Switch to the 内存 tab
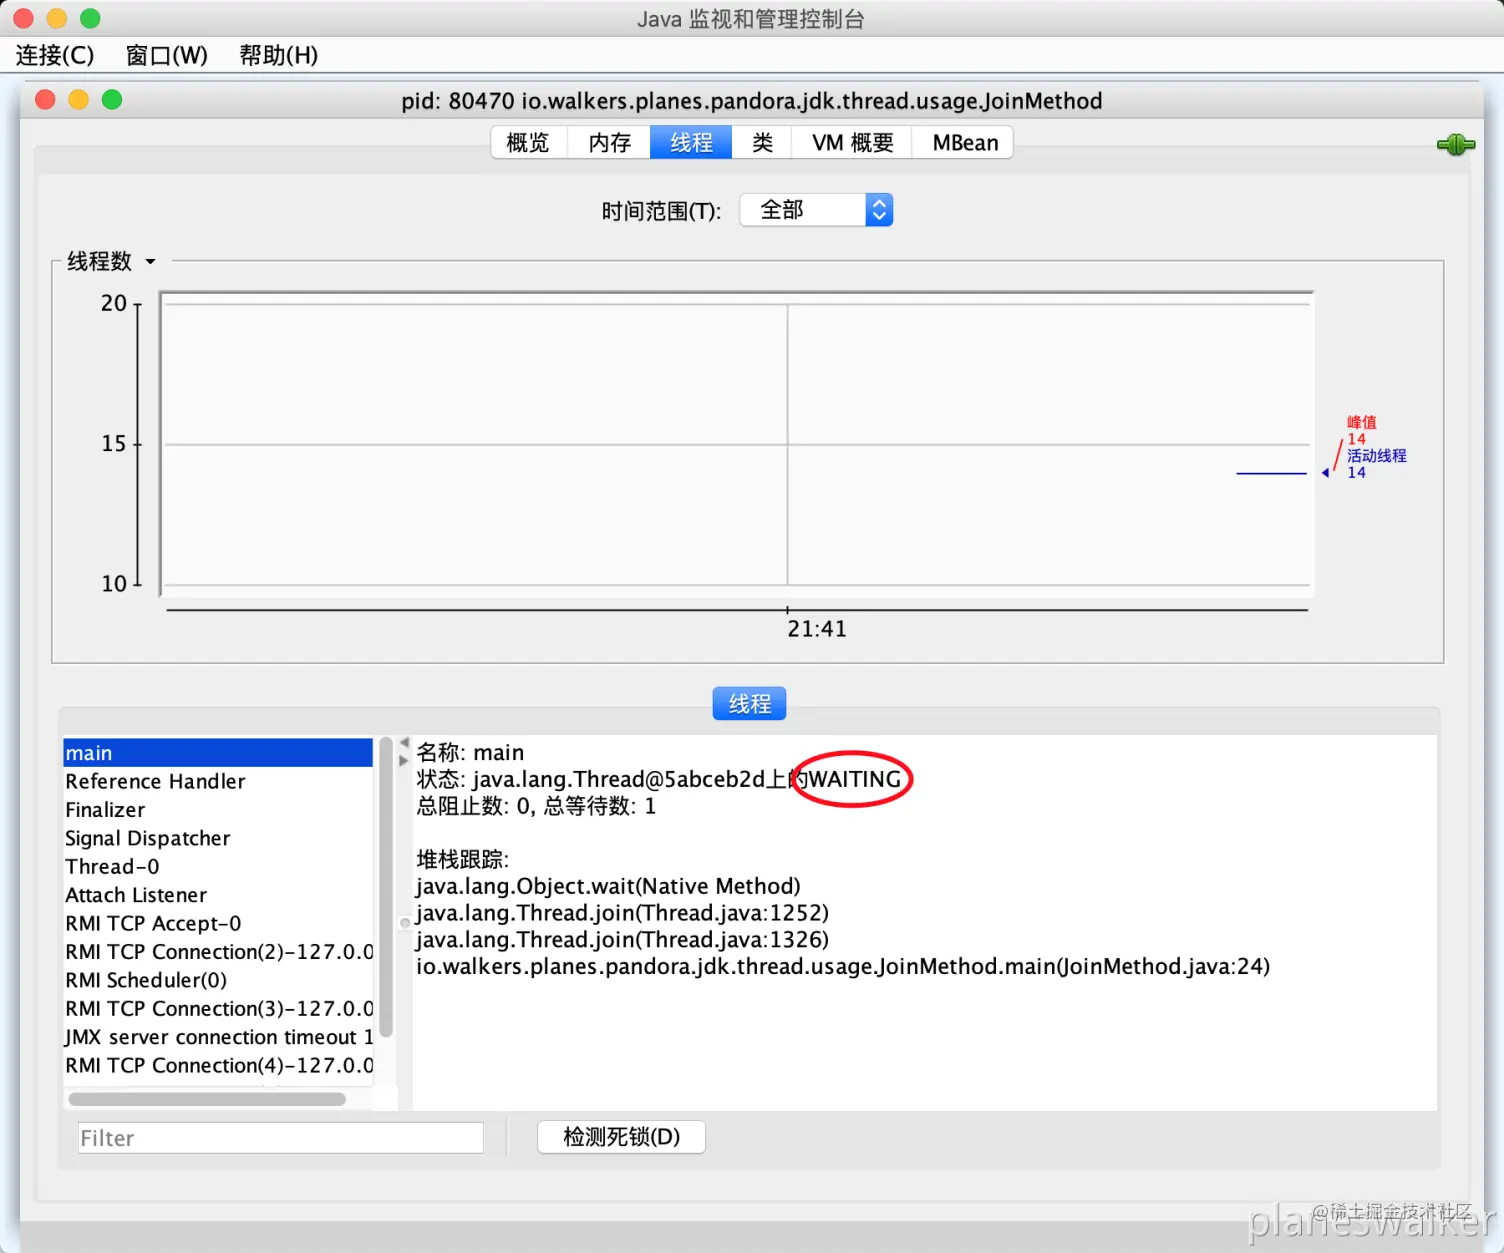The height and width of the screenshot is (1253, 1504). (x=610, y=143)
